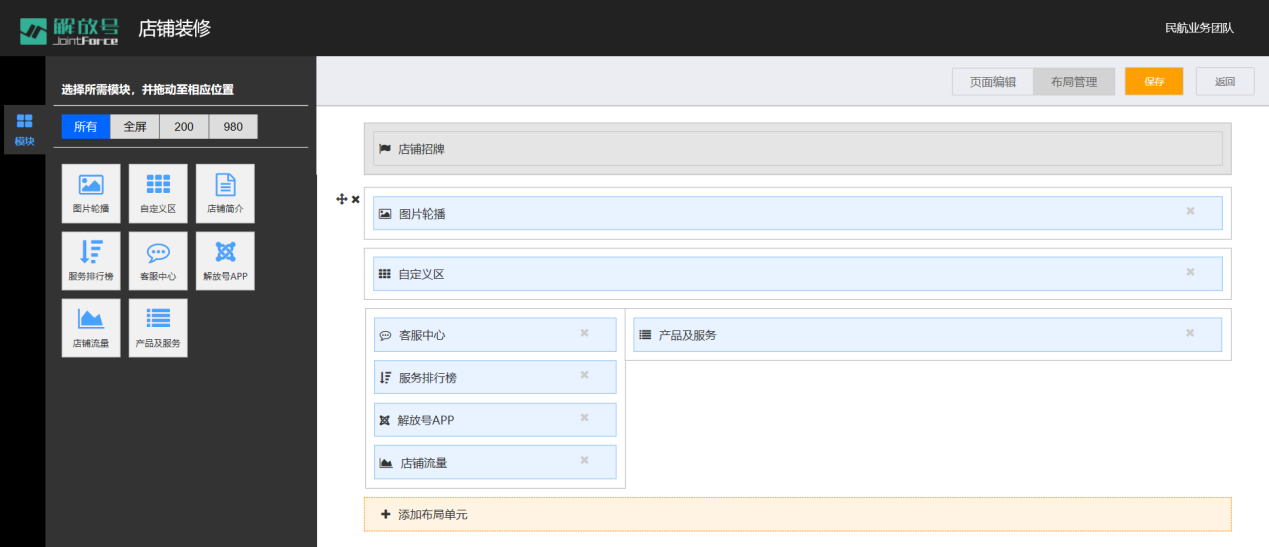The width and height of the screenshot is (1269, 547).
Task: Select the 图片轮播 module icon
Action: 91,193
